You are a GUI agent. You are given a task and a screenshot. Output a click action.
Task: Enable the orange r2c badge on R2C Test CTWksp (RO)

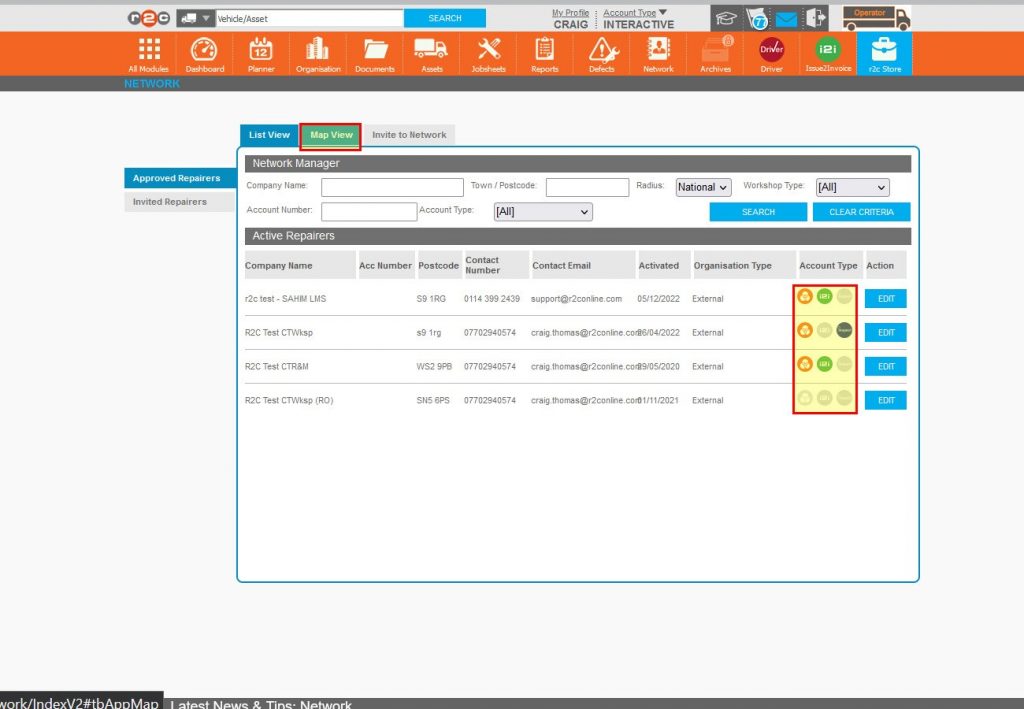point(805,400)
